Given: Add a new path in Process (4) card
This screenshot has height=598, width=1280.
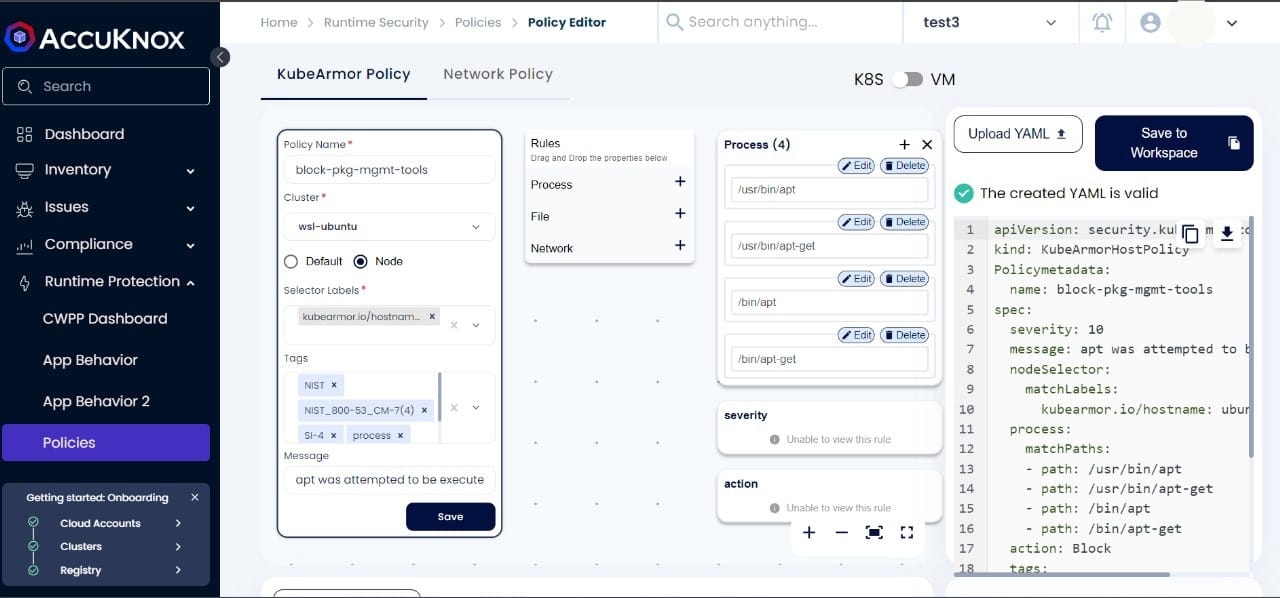Looking at the screenshot, I should click(905, 145).
